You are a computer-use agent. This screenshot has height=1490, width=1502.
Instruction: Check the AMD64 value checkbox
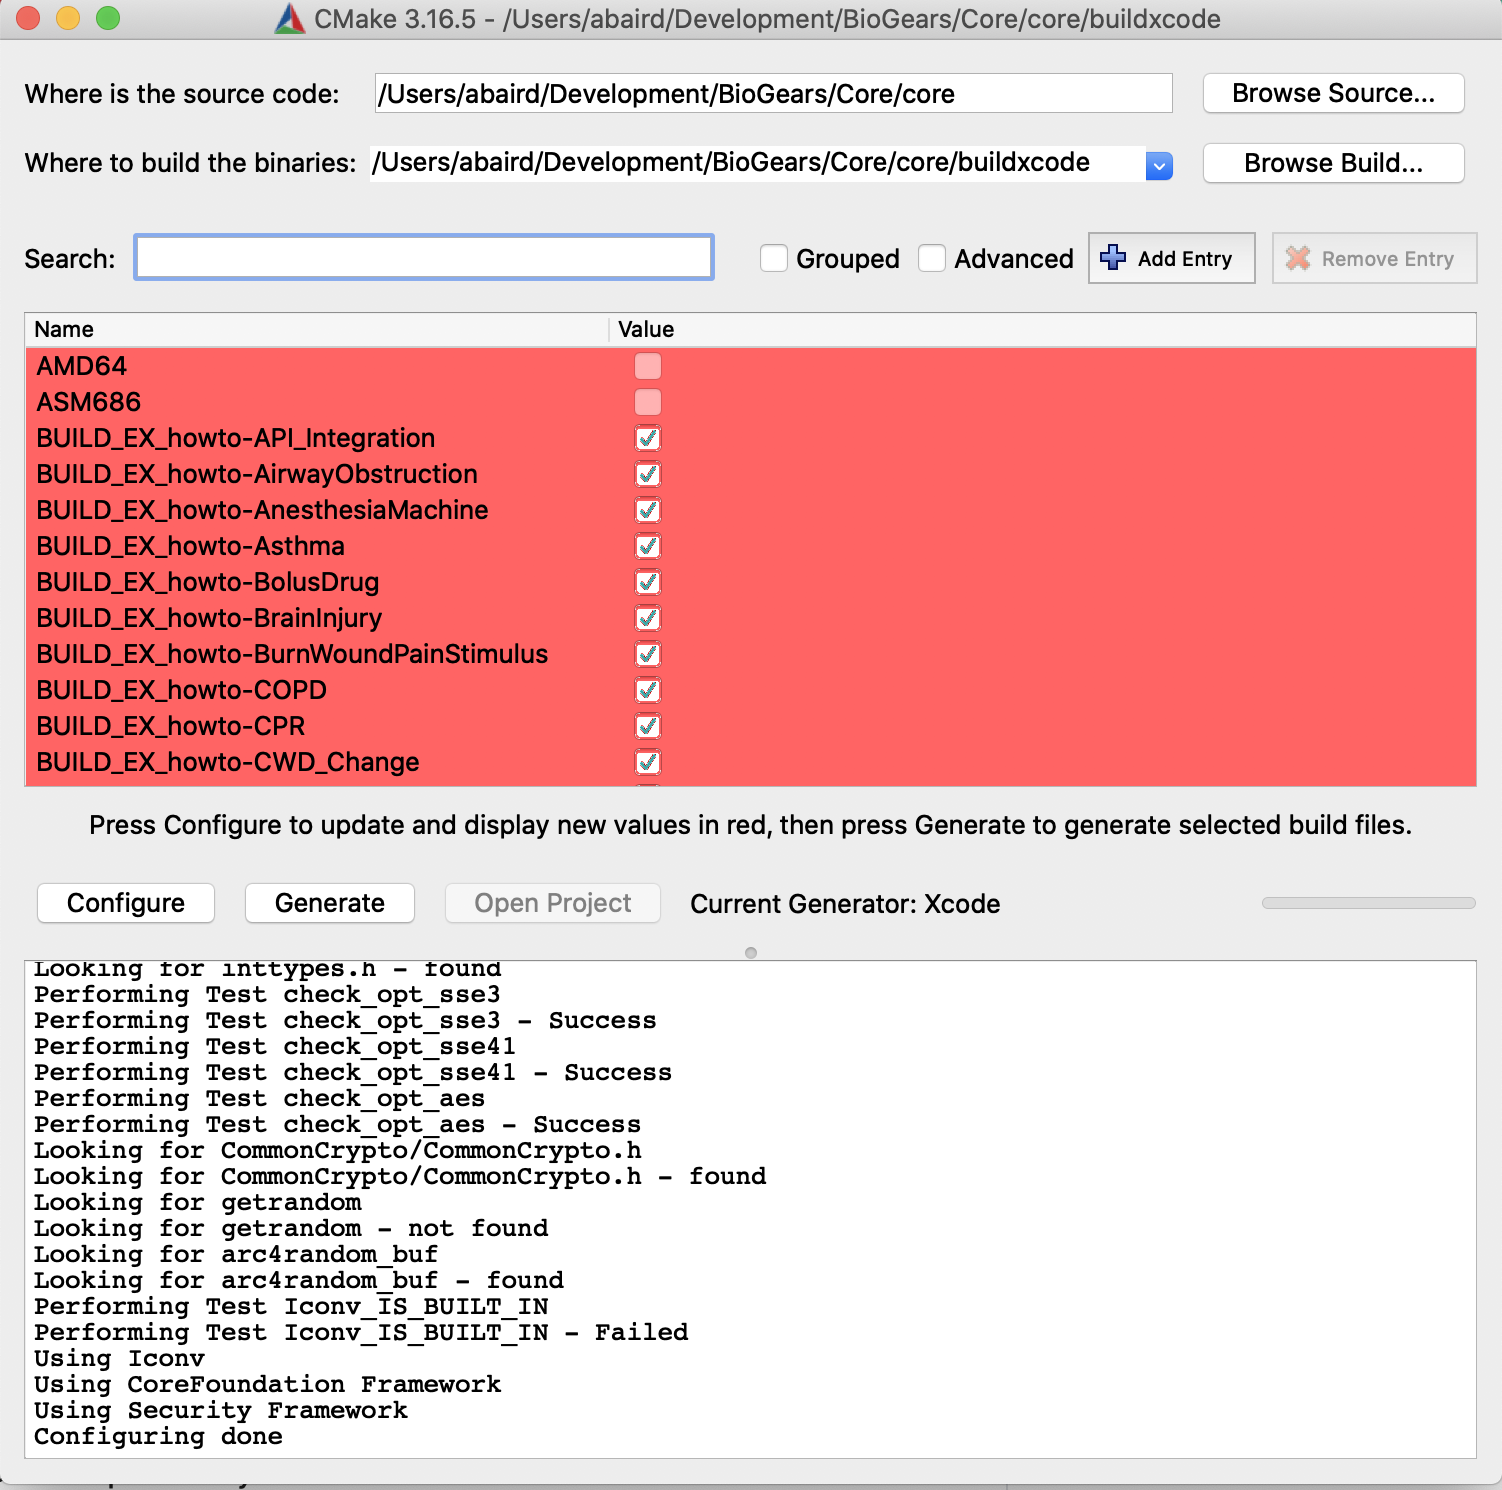tap(648, 366)
